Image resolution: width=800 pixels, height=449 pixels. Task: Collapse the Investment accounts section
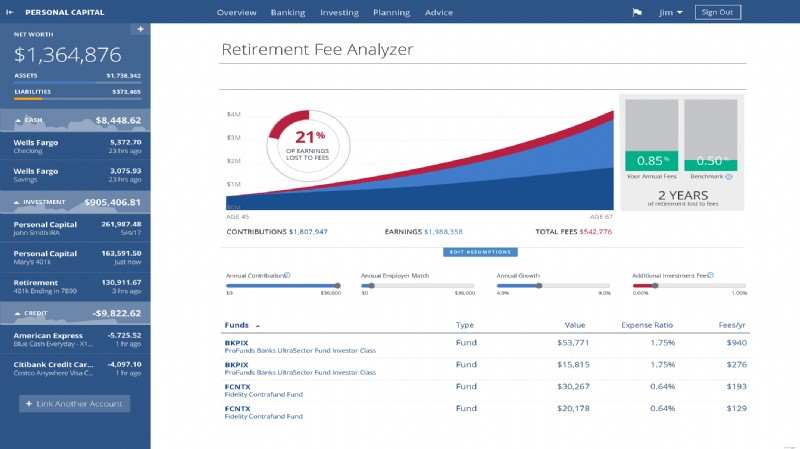click(17, 203)
